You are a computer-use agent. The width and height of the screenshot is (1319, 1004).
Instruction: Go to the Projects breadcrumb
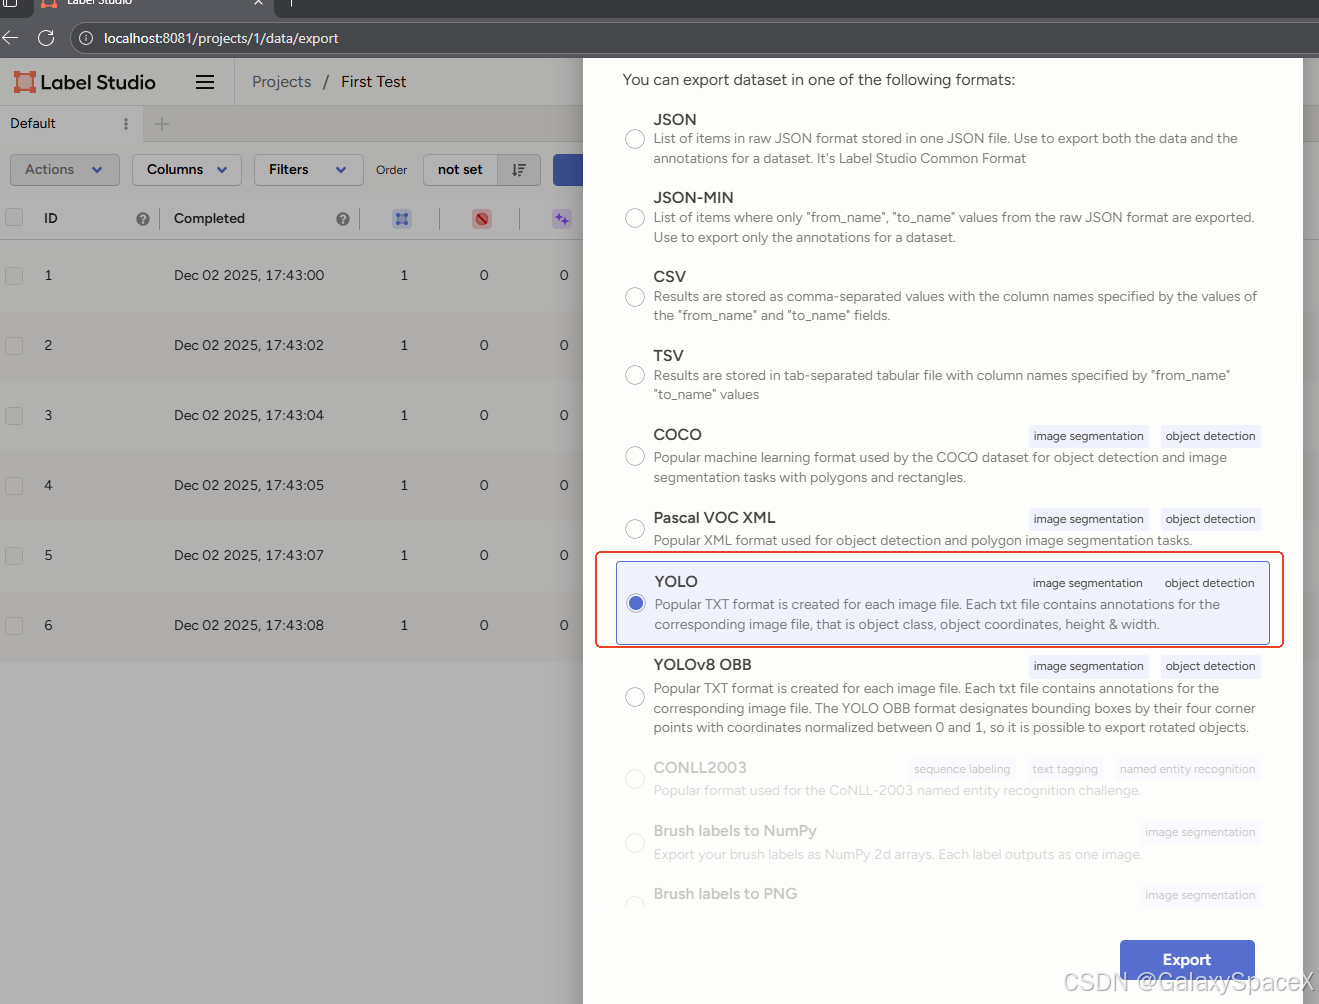(x=281, y=82)
